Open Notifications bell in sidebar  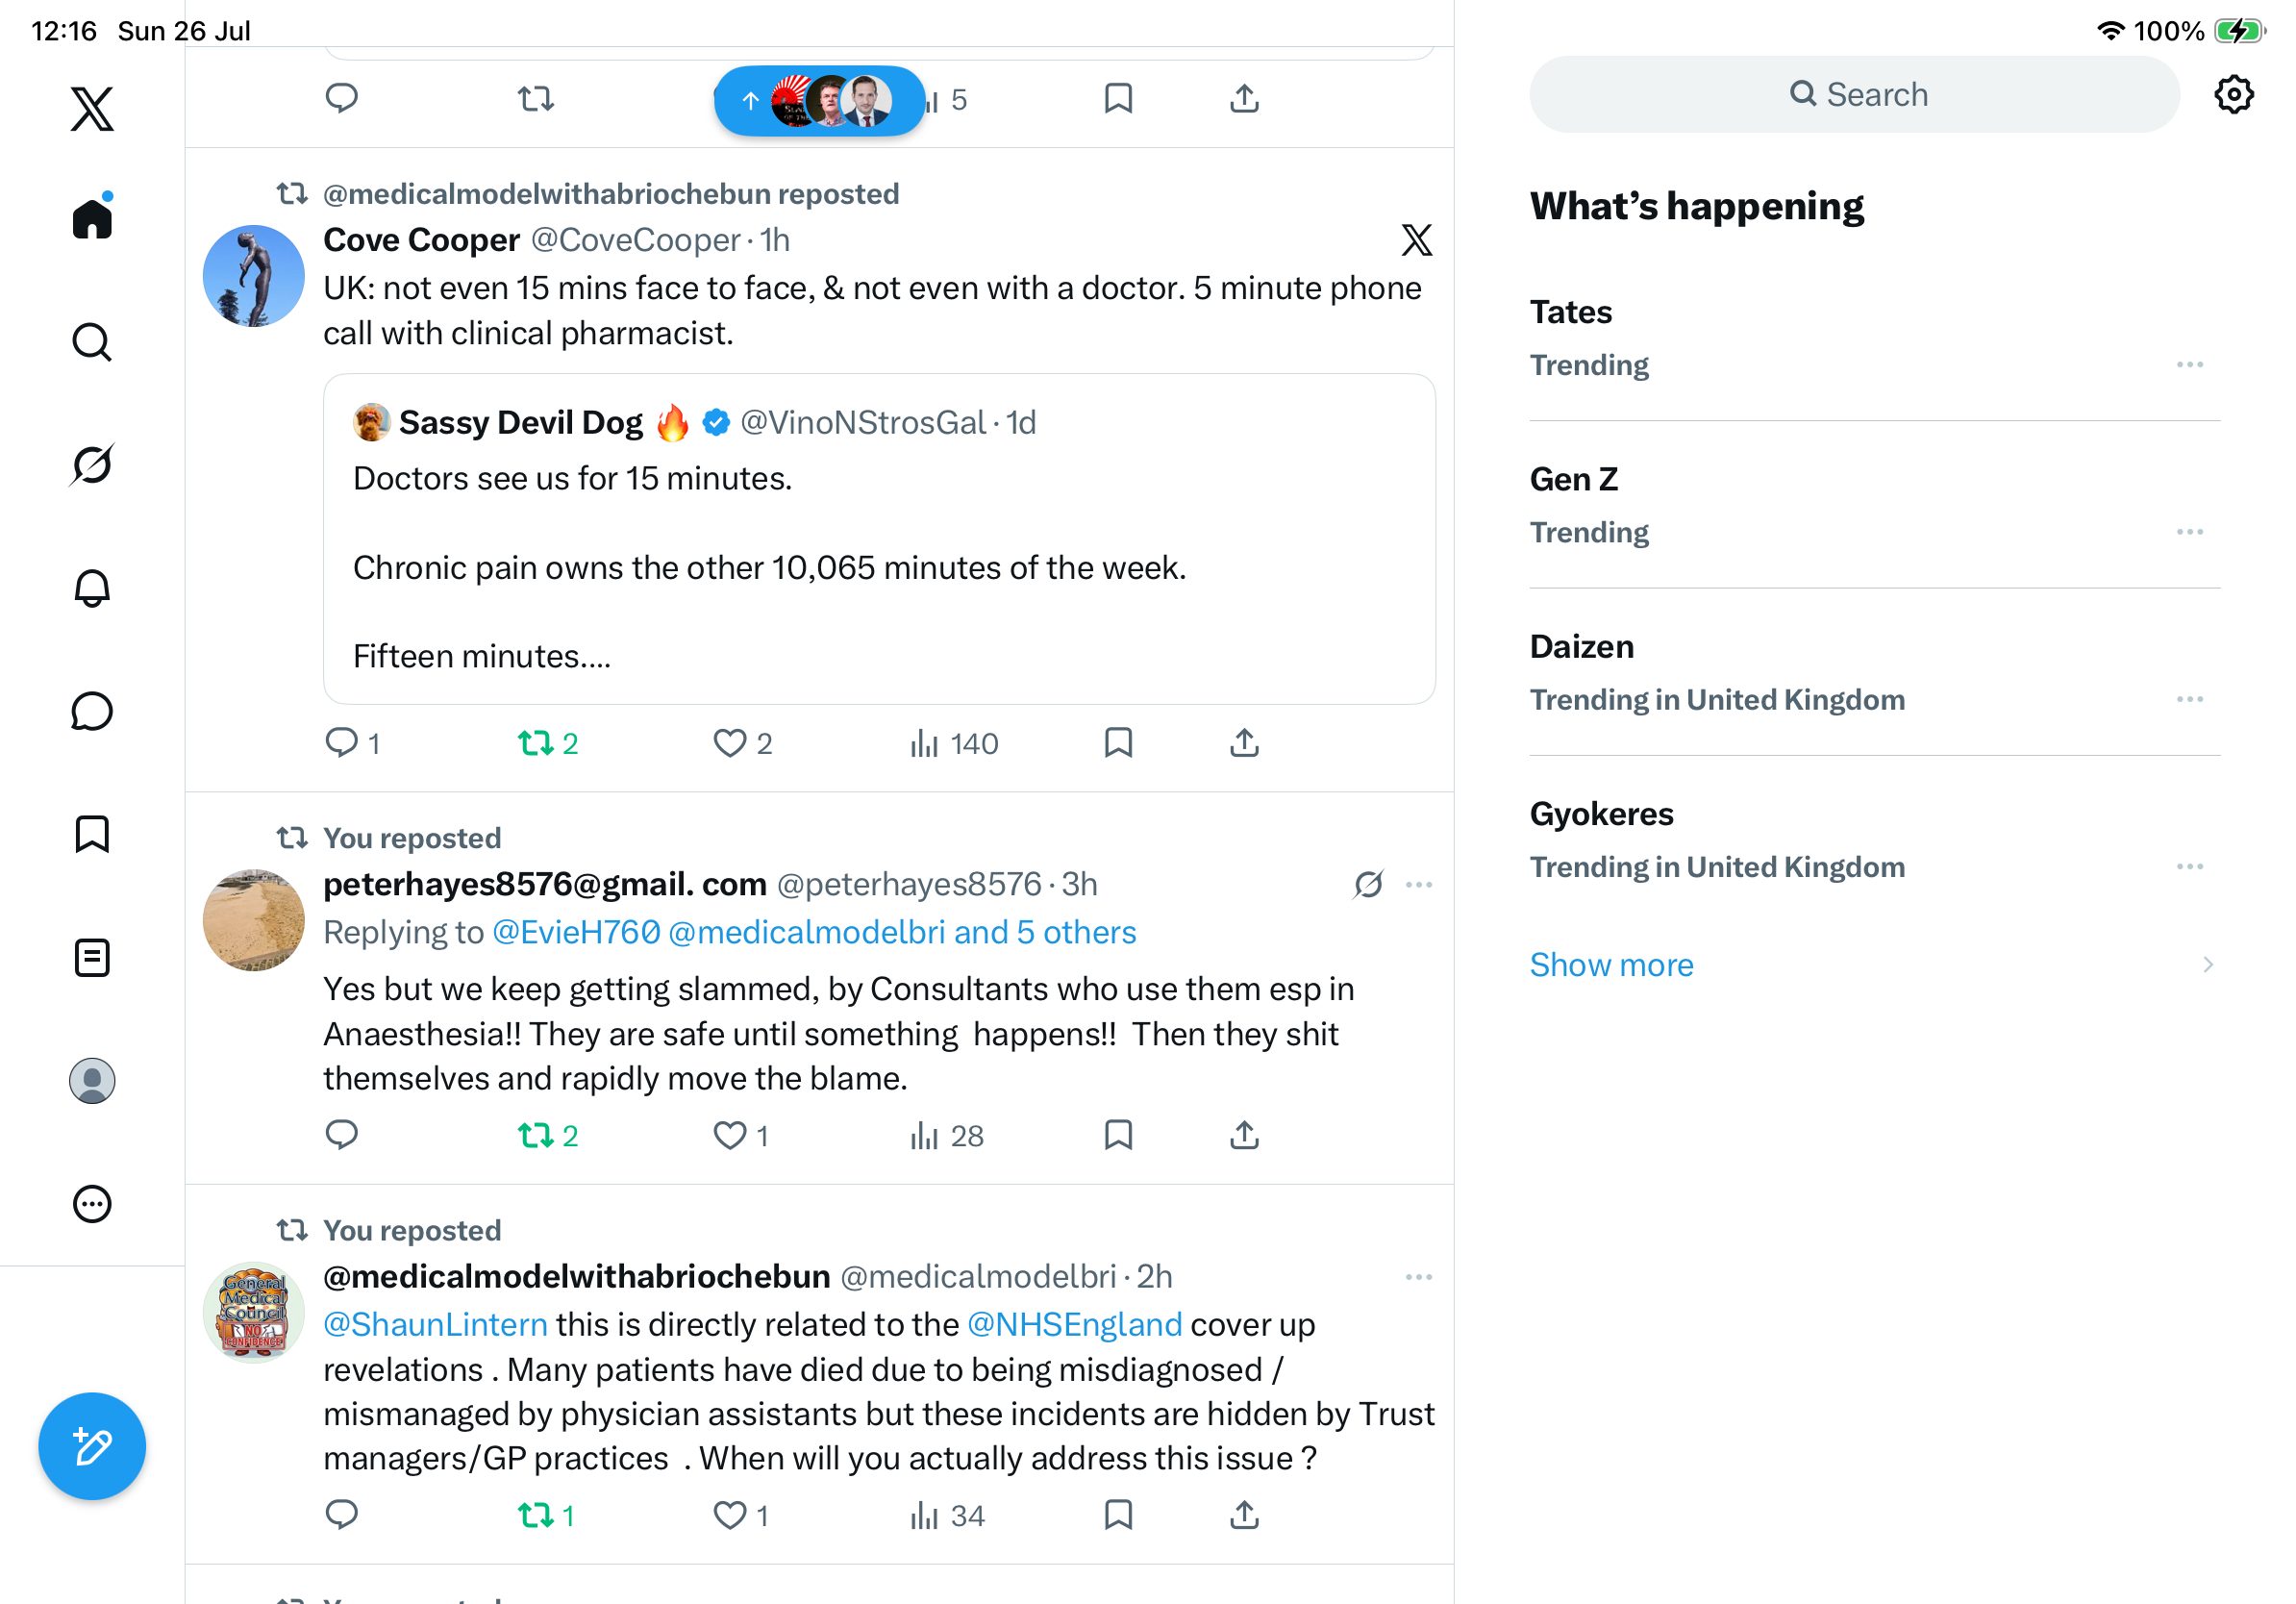[x=92, y=588]
